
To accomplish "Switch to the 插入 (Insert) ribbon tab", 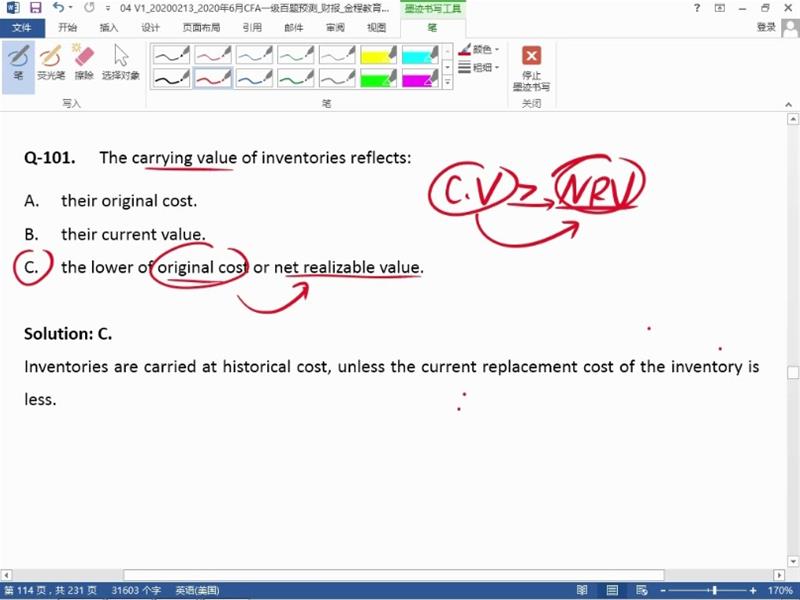I will 108,28.
